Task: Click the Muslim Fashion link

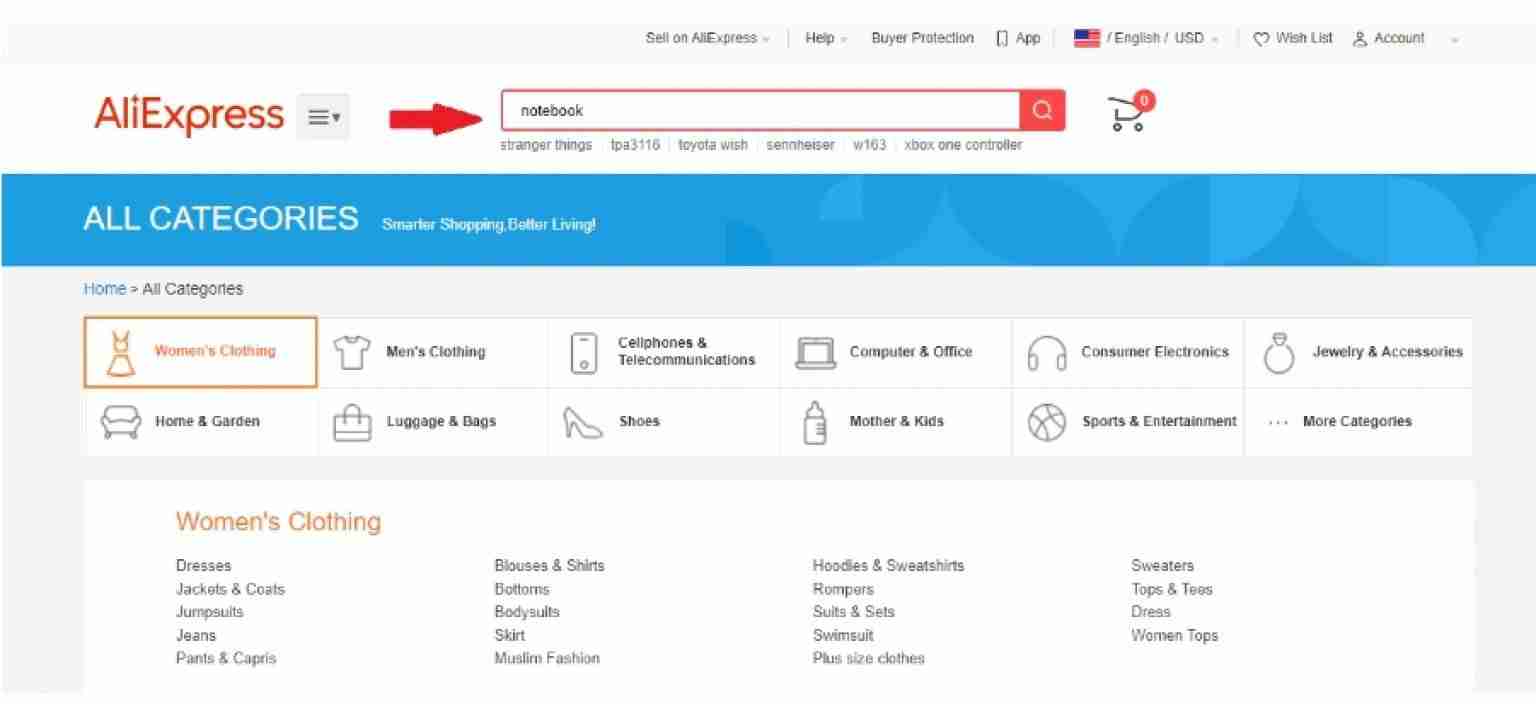Action: (547, 658)
